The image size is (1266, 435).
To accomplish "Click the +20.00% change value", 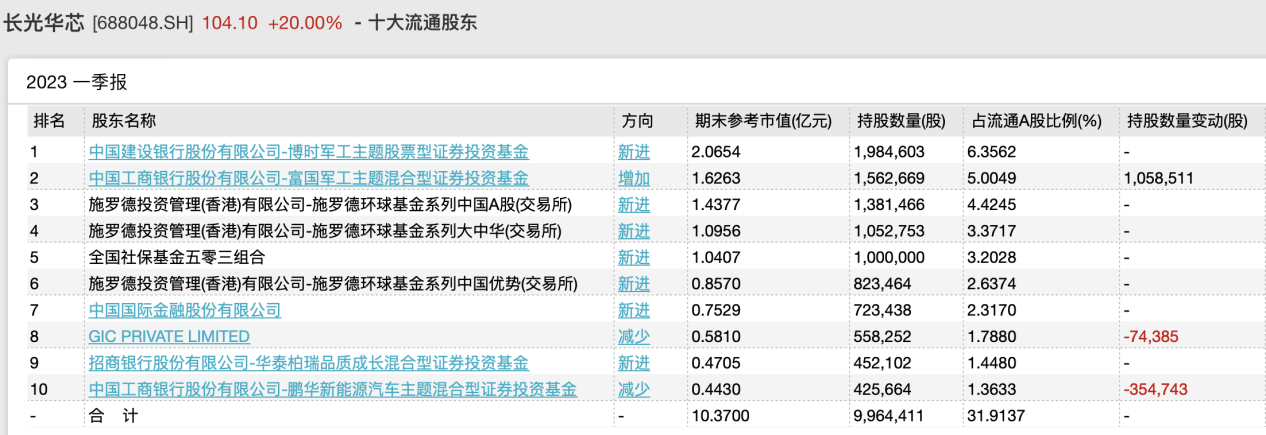I will (x=306, y=23).
